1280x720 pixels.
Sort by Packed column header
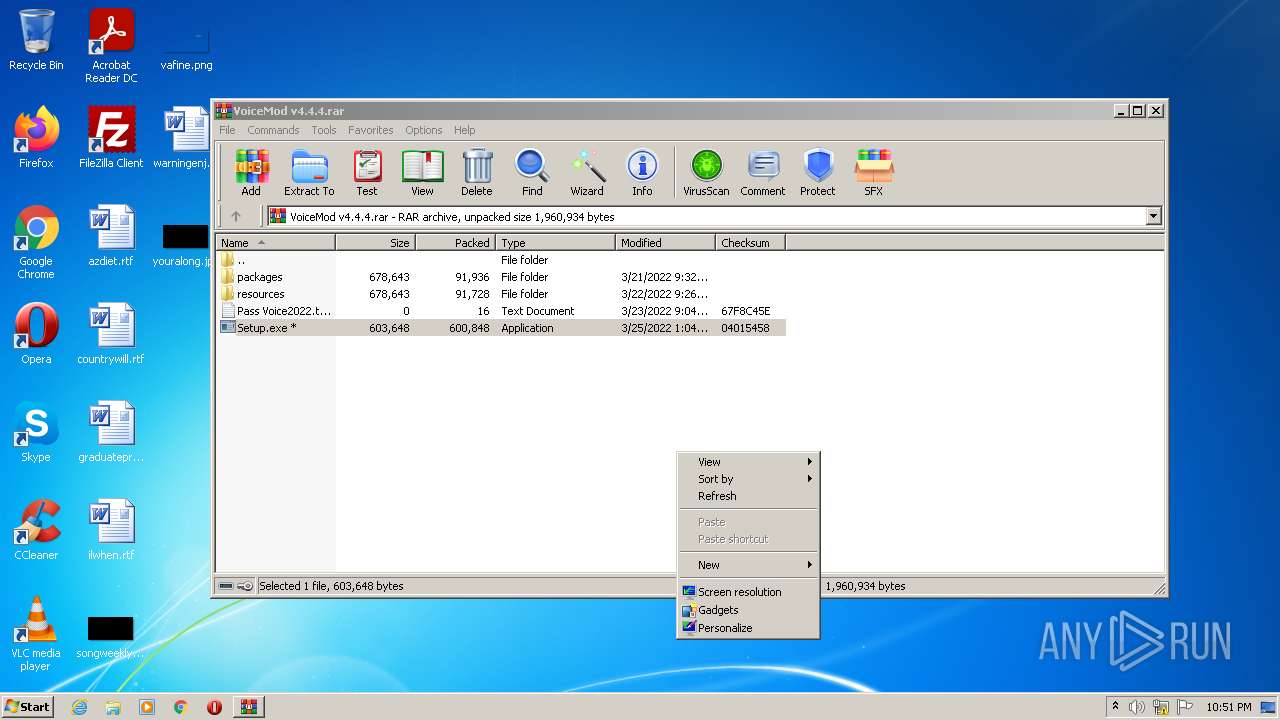tap(456, 242)
